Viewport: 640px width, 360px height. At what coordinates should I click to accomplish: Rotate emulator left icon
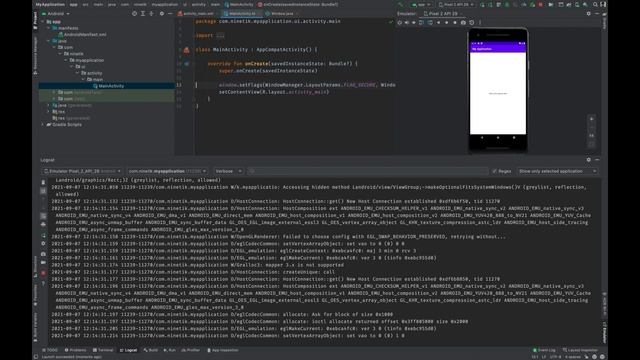coord(422,23)
